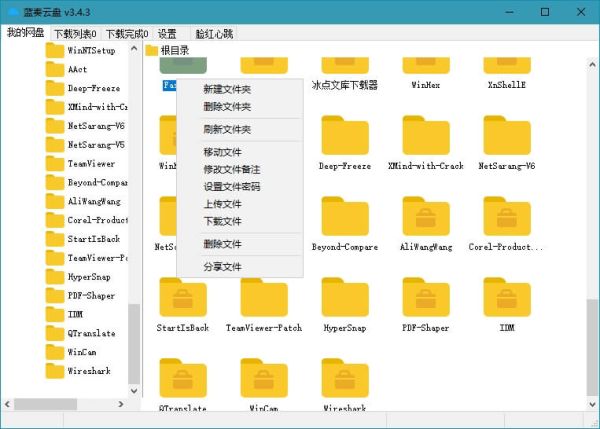Click the StartIsBack folder icon in the left tree
This screenshot has width=600, height=429.
(55, 239)
